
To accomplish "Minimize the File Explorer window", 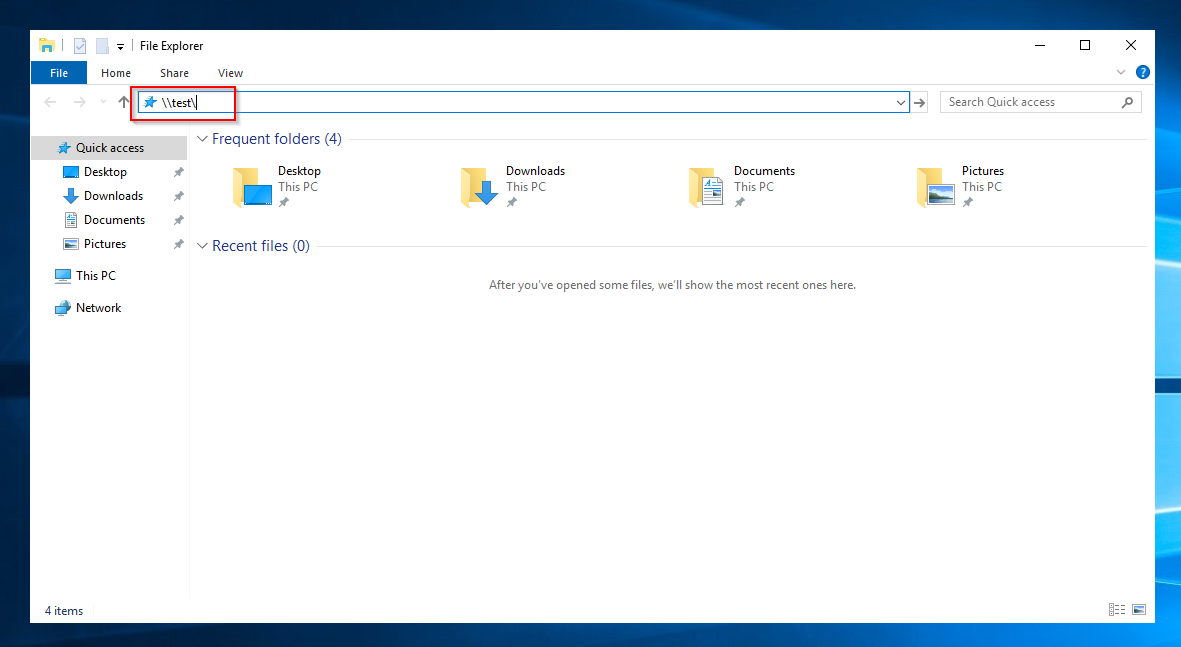I will tap(1039, 45).
